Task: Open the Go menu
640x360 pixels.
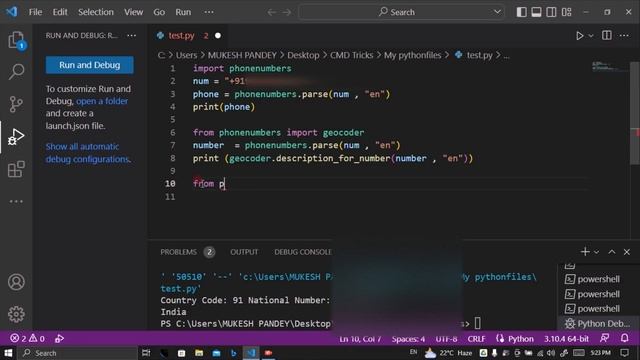Action: (159, 12)
